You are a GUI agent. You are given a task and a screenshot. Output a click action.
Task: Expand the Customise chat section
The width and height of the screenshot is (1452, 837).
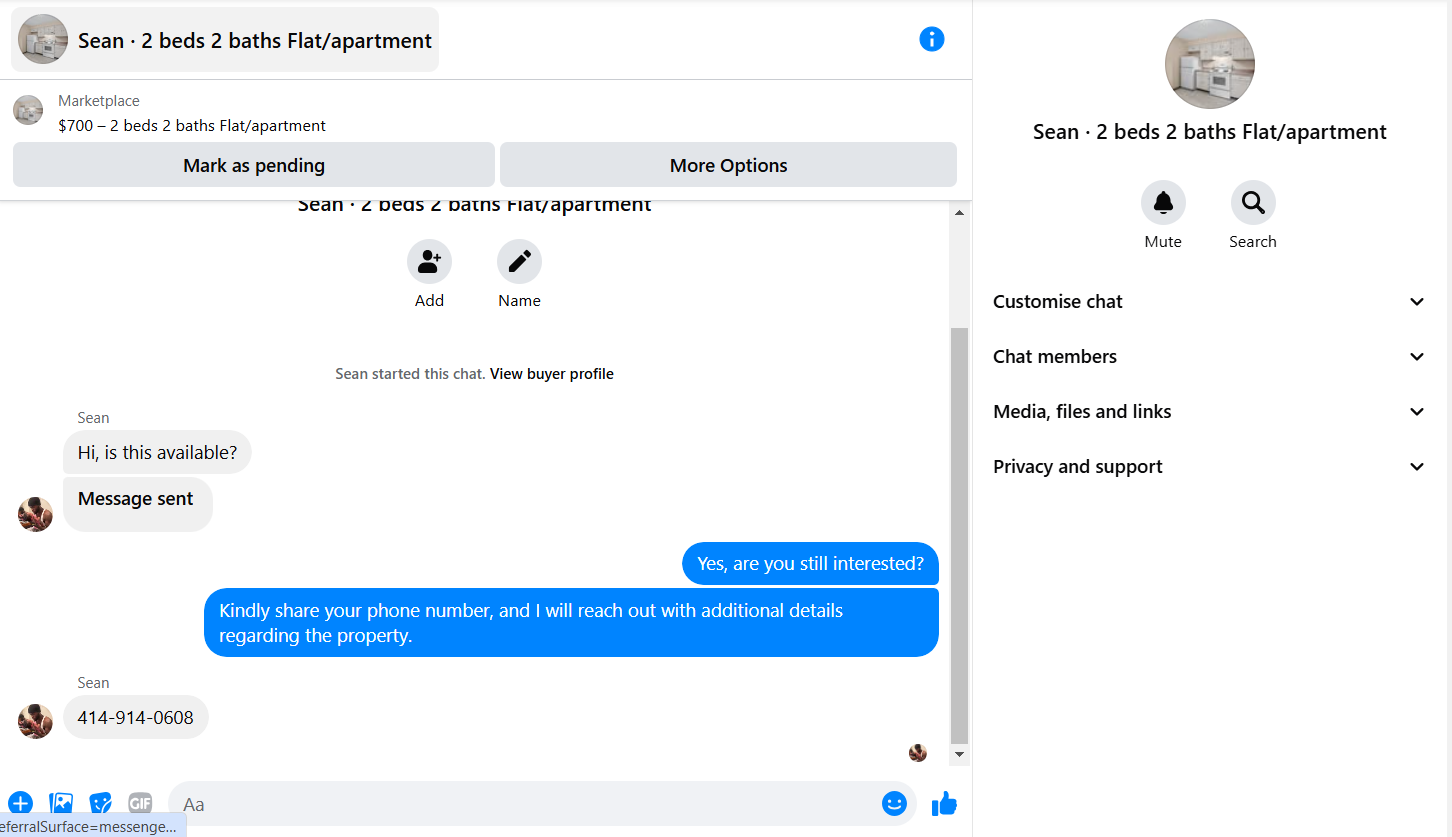pos(1210,302)
